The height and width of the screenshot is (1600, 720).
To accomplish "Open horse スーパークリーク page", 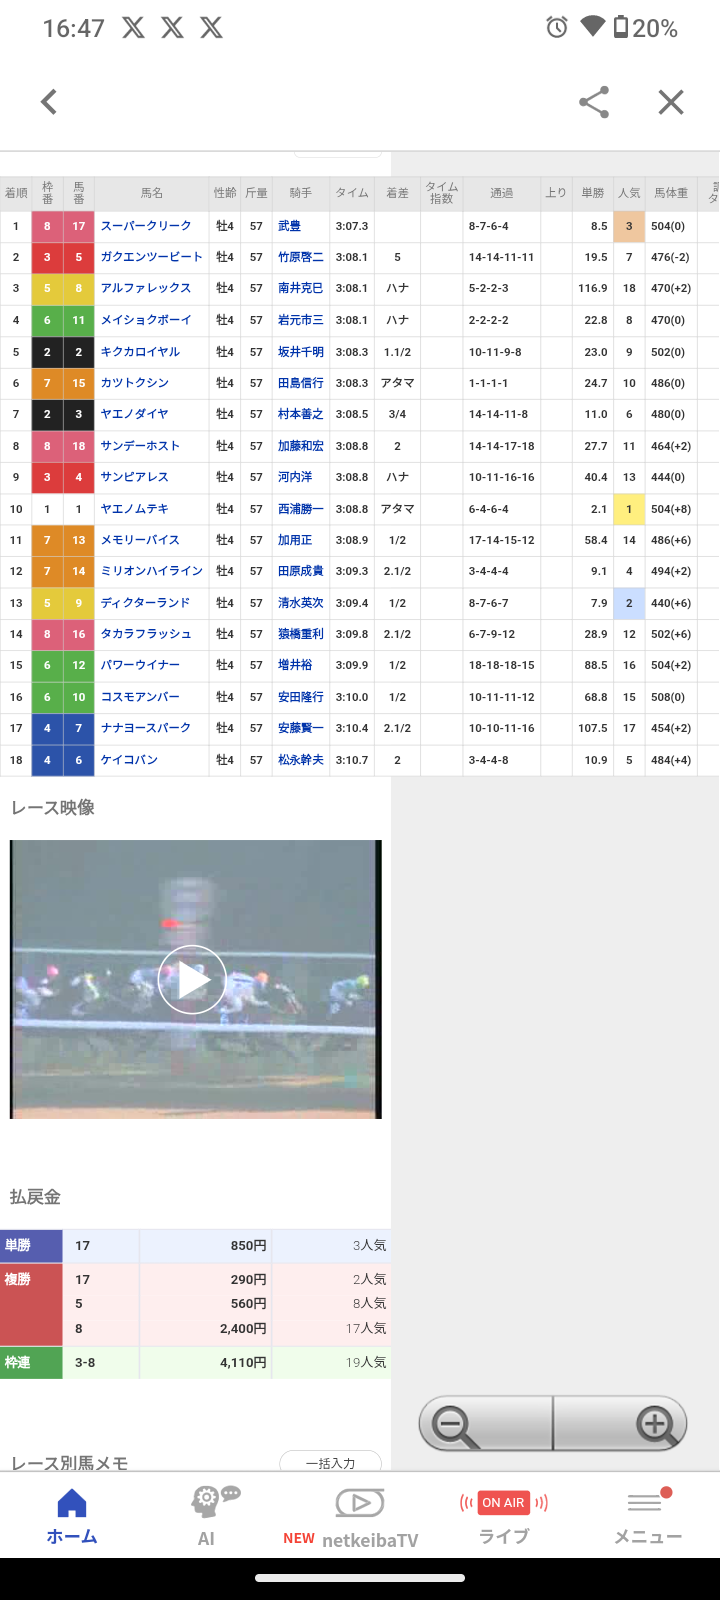I will 146,226.
